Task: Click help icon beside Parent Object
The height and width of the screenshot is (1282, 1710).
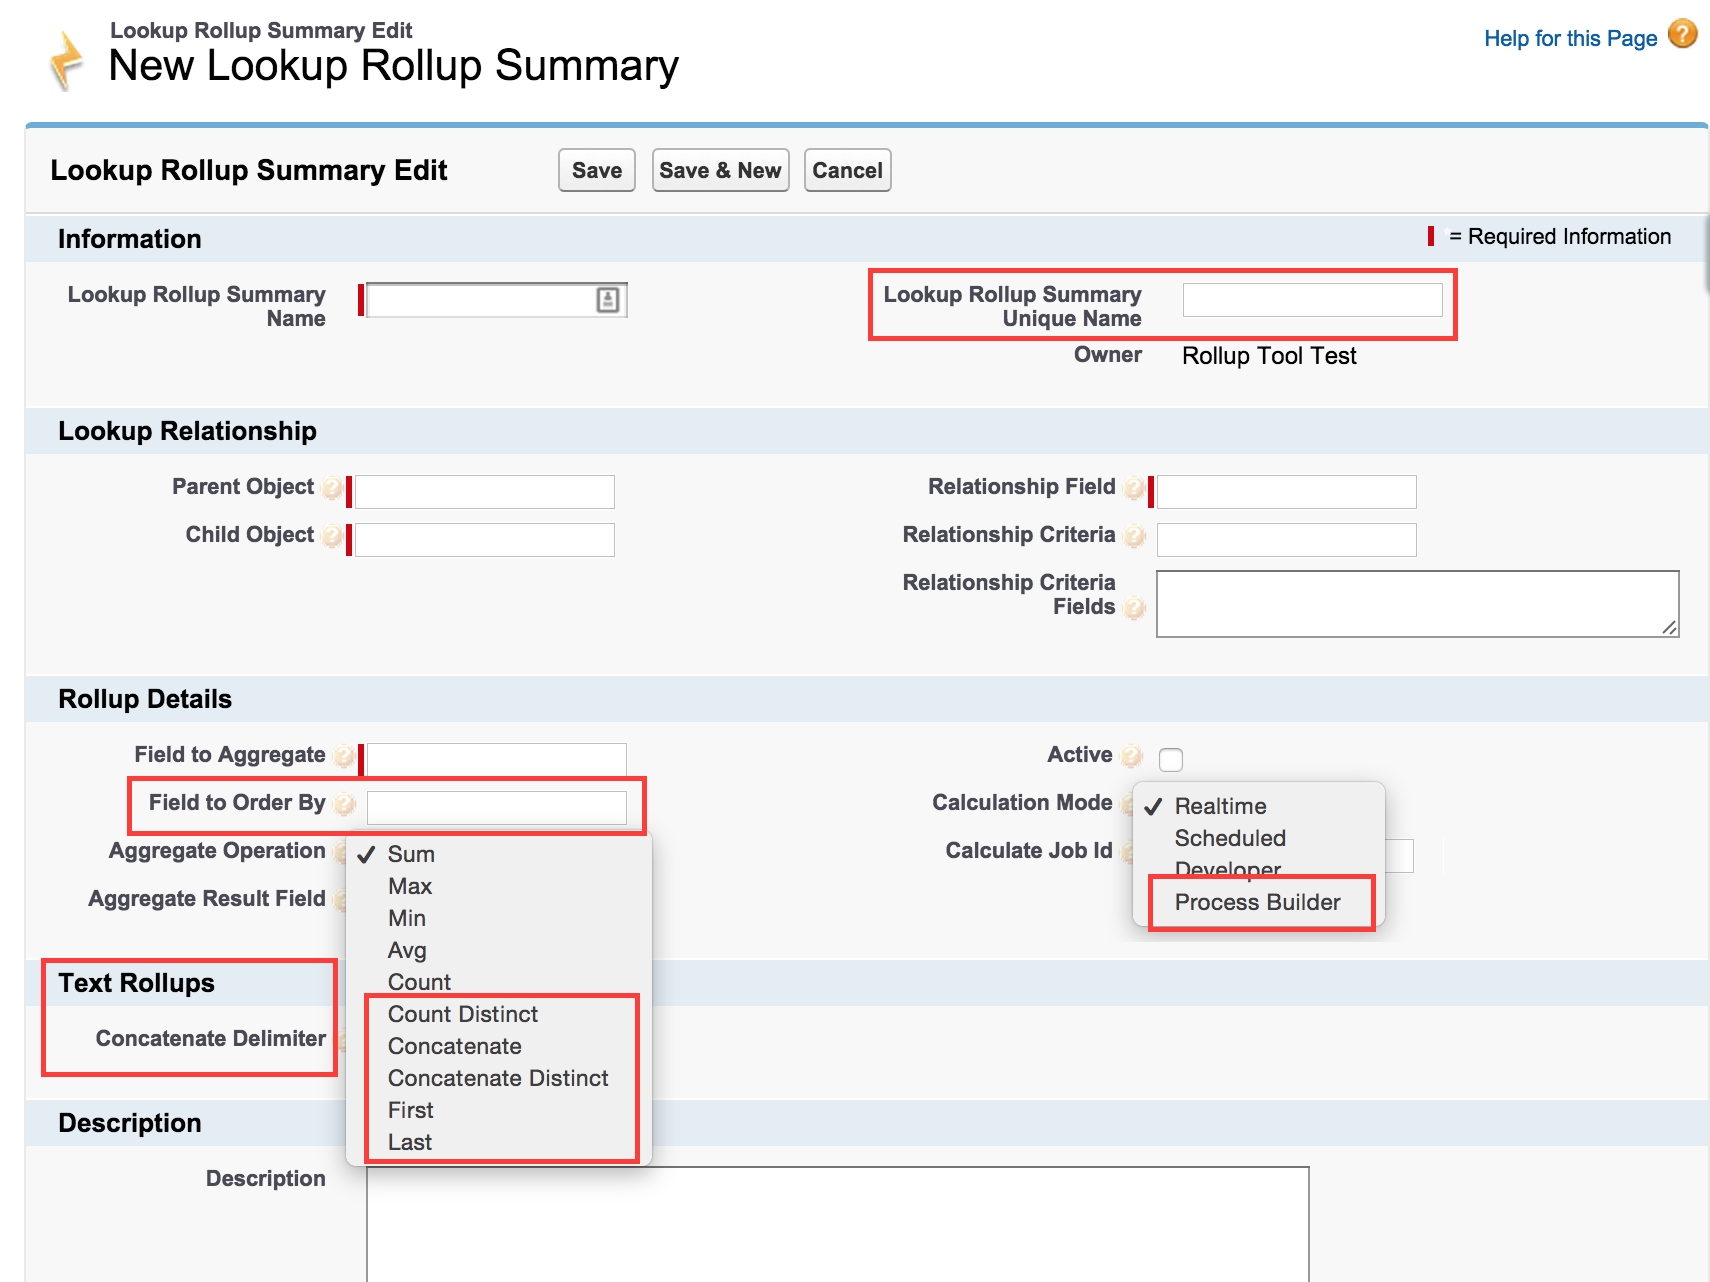Action: (x=332, y=488)
